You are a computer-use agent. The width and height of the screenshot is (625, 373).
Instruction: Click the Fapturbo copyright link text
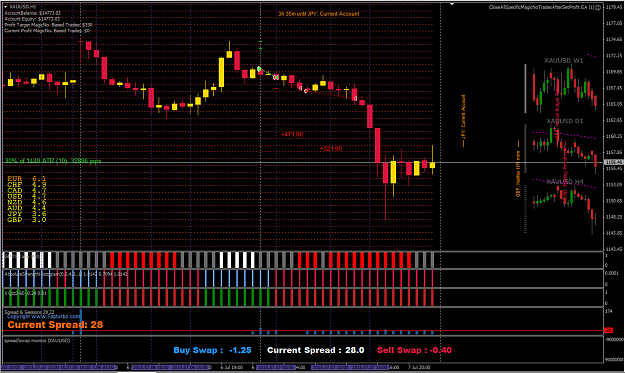coord(44,316)
